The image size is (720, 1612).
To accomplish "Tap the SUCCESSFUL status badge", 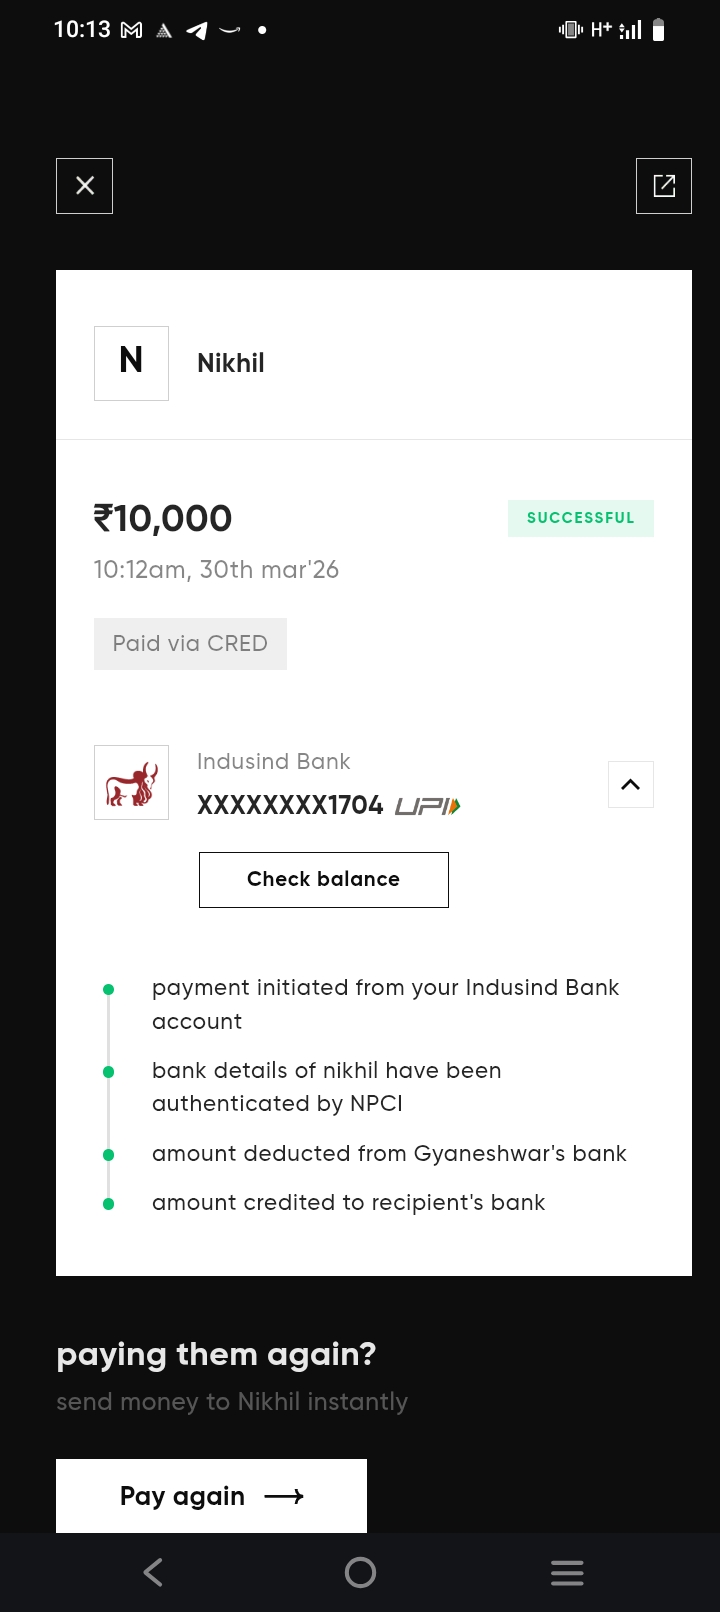I will (580, 518).
